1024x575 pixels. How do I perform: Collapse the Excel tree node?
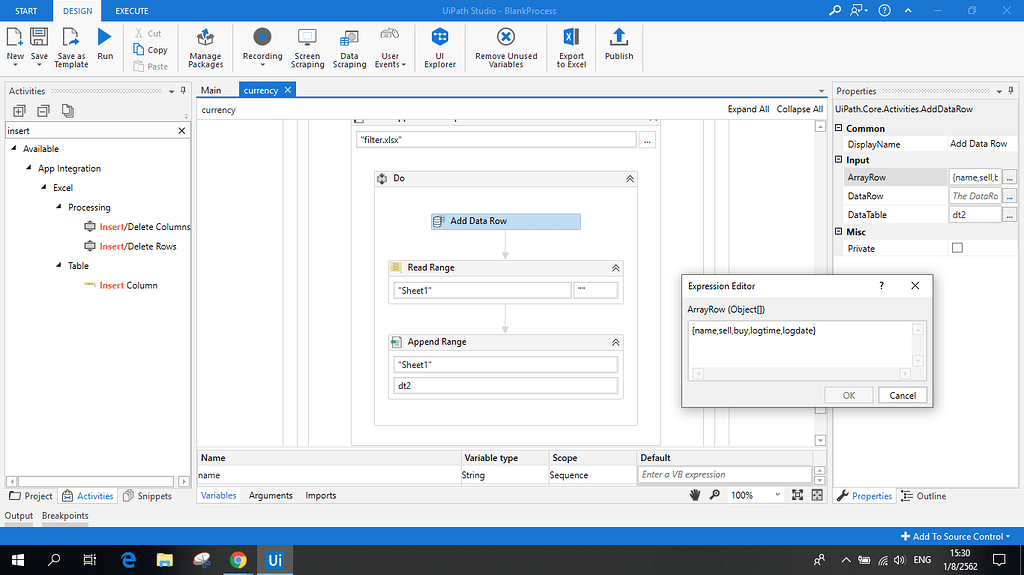point(44,188)
